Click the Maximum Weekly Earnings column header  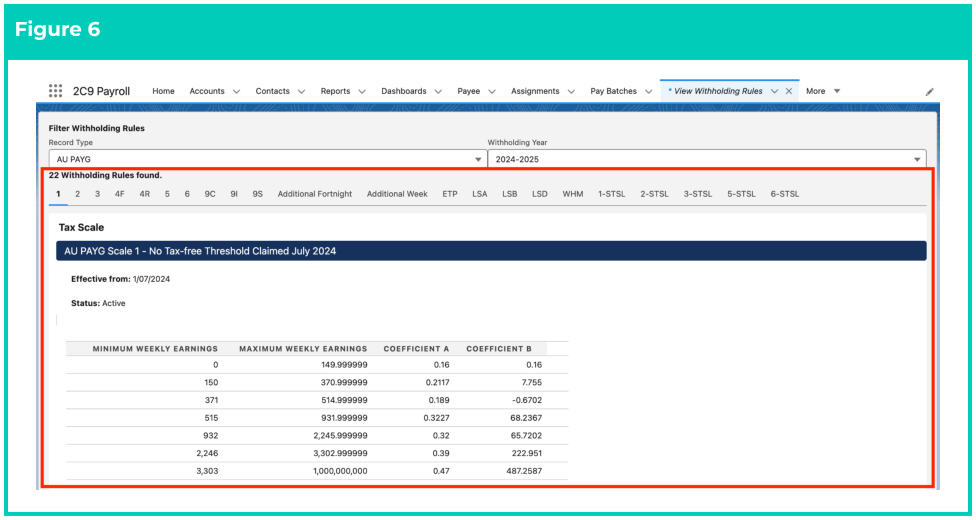point(303,349)
